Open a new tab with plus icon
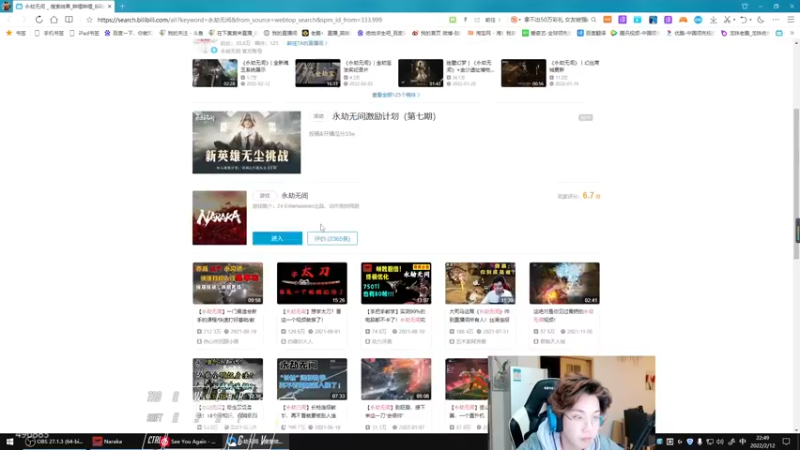The image size is (800, 450). (x=122, y=6)
